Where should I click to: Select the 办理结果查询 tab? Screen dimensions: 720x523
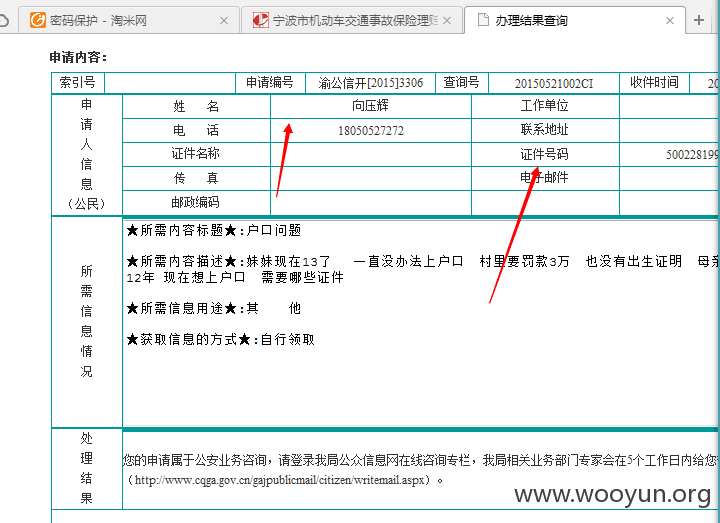575,20
